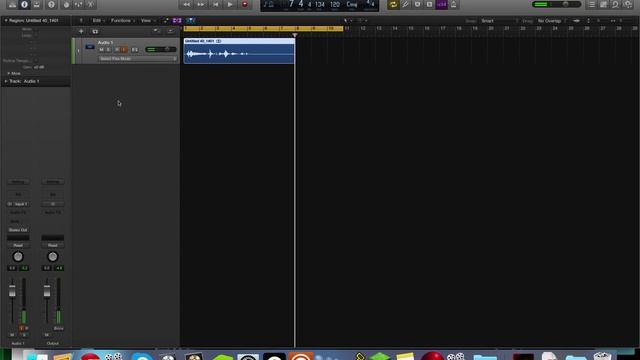Expand the More disclosure triangle in the Region inspector
This screenshot has height=360, width=640.
coord(9,73)
